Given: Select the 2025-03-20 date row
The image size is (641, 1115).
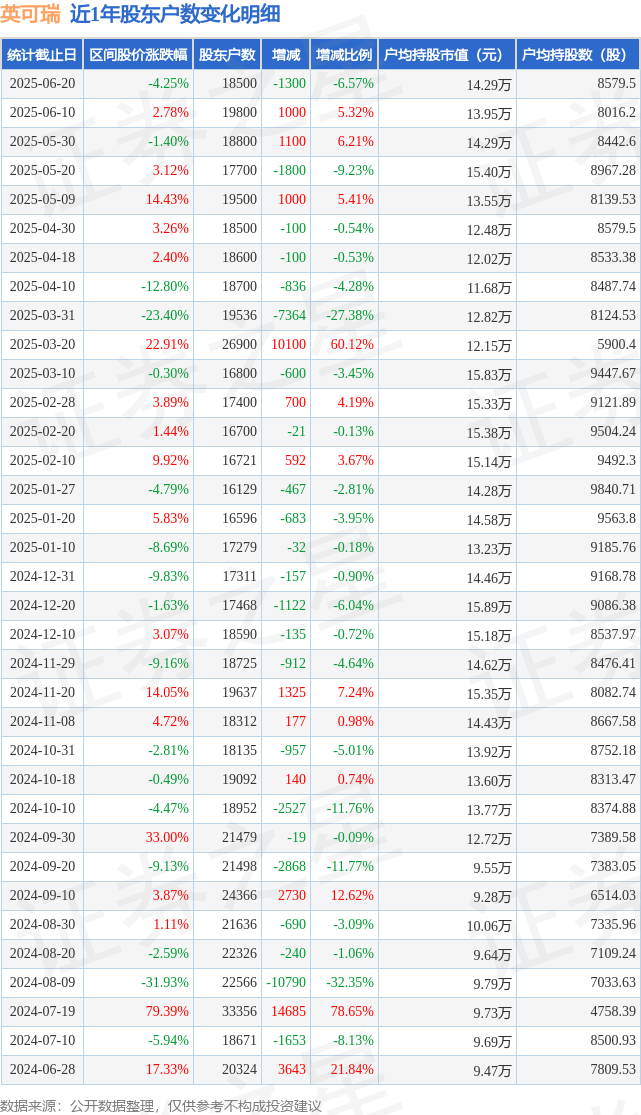Looking at the screenshot, I should click(320, 344).
